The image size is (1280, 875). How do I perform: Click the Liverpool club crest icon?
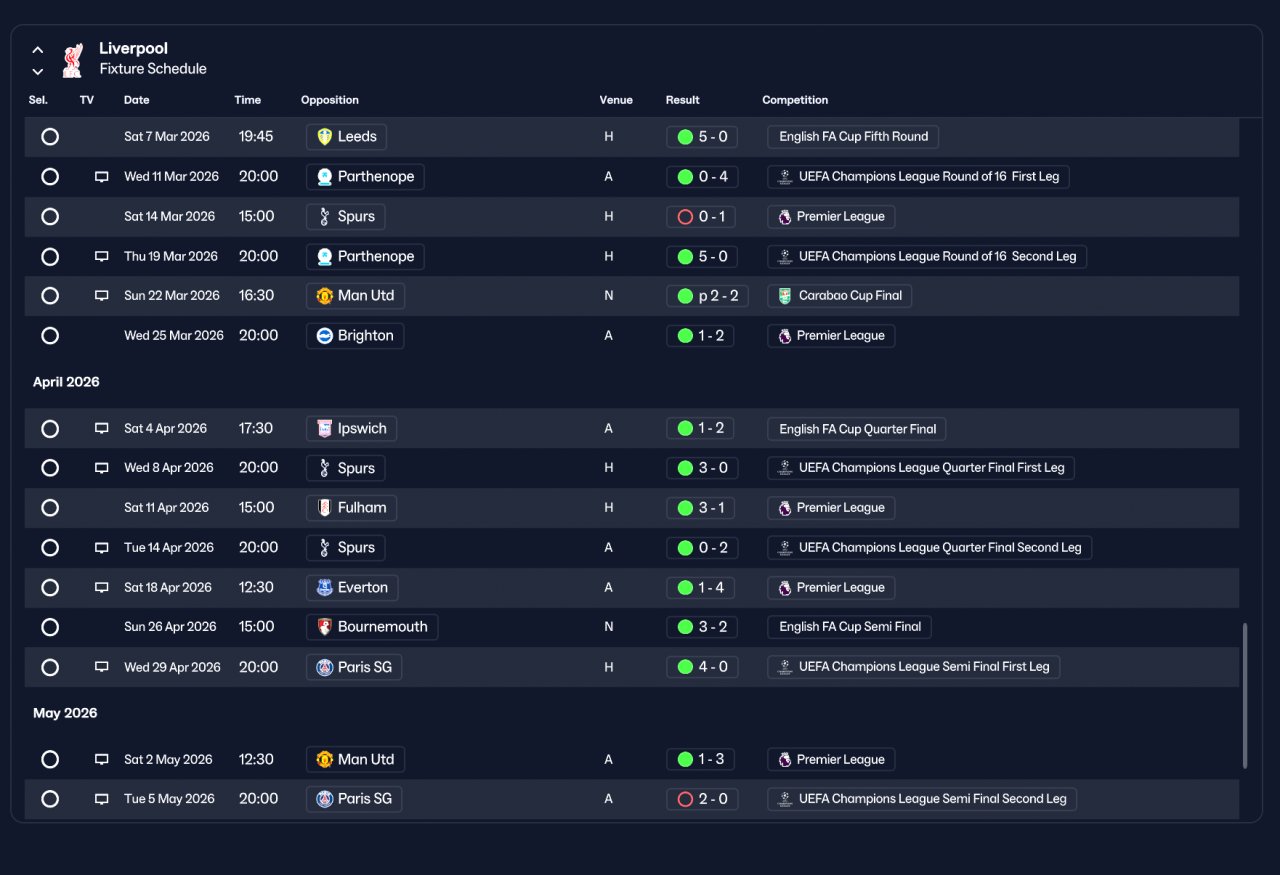point(72,59)
